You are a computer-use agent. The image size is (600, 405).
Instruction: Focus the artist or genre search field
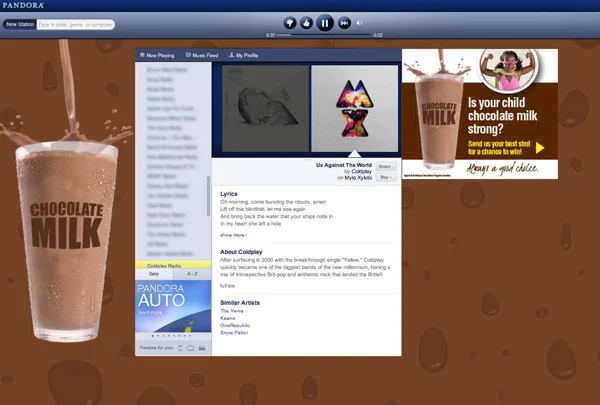coord(75,24)
